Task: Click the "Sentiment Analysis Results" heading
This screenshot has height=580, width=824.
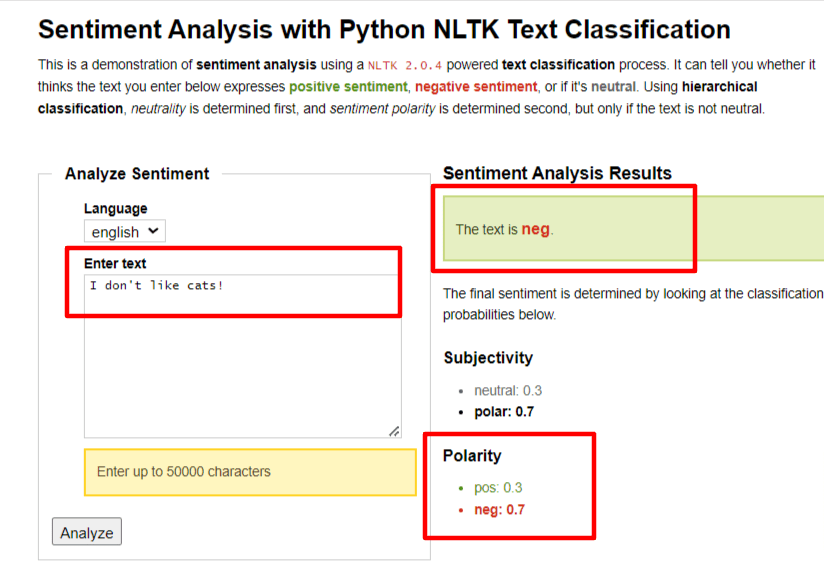Action: [557, 174]
